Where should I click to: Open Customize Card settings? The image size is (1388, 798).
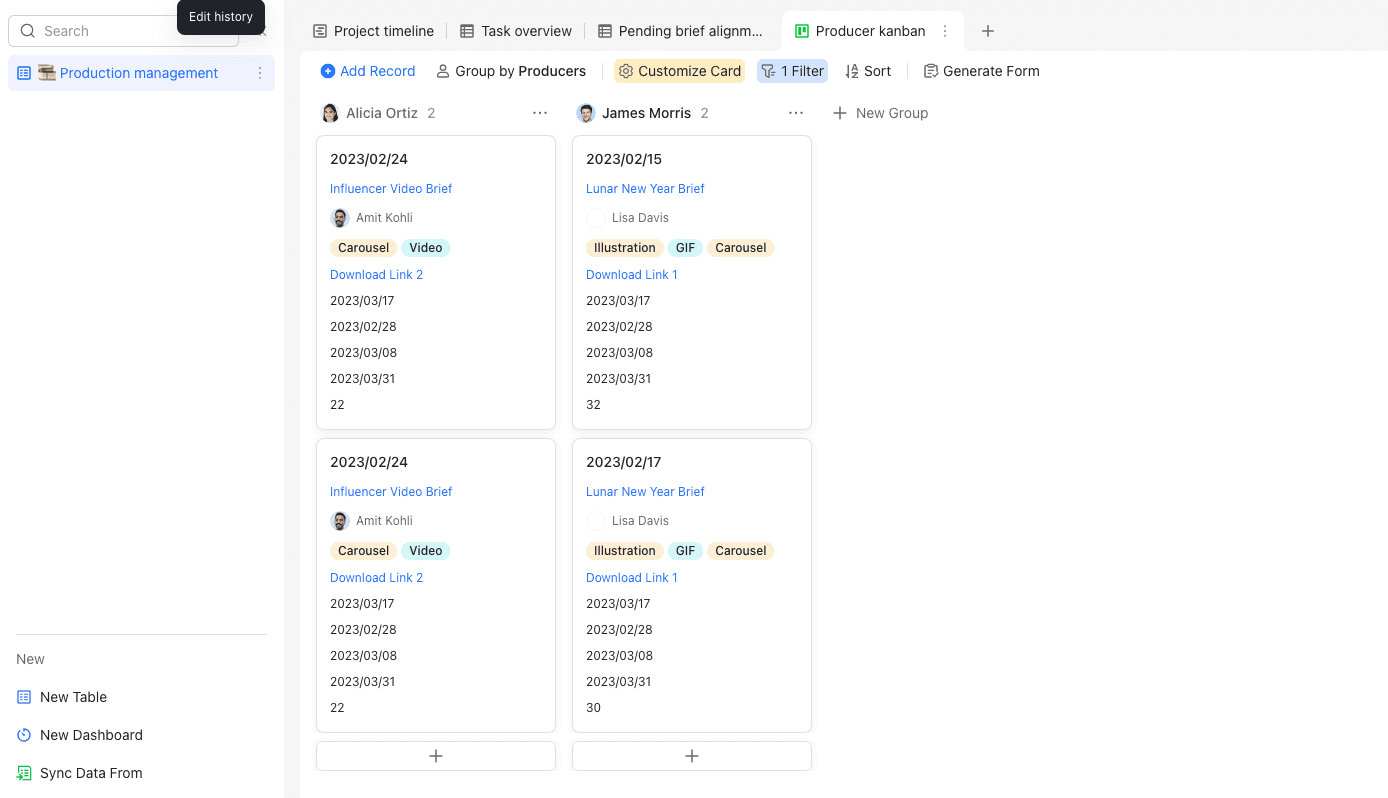tap(680, 71)
